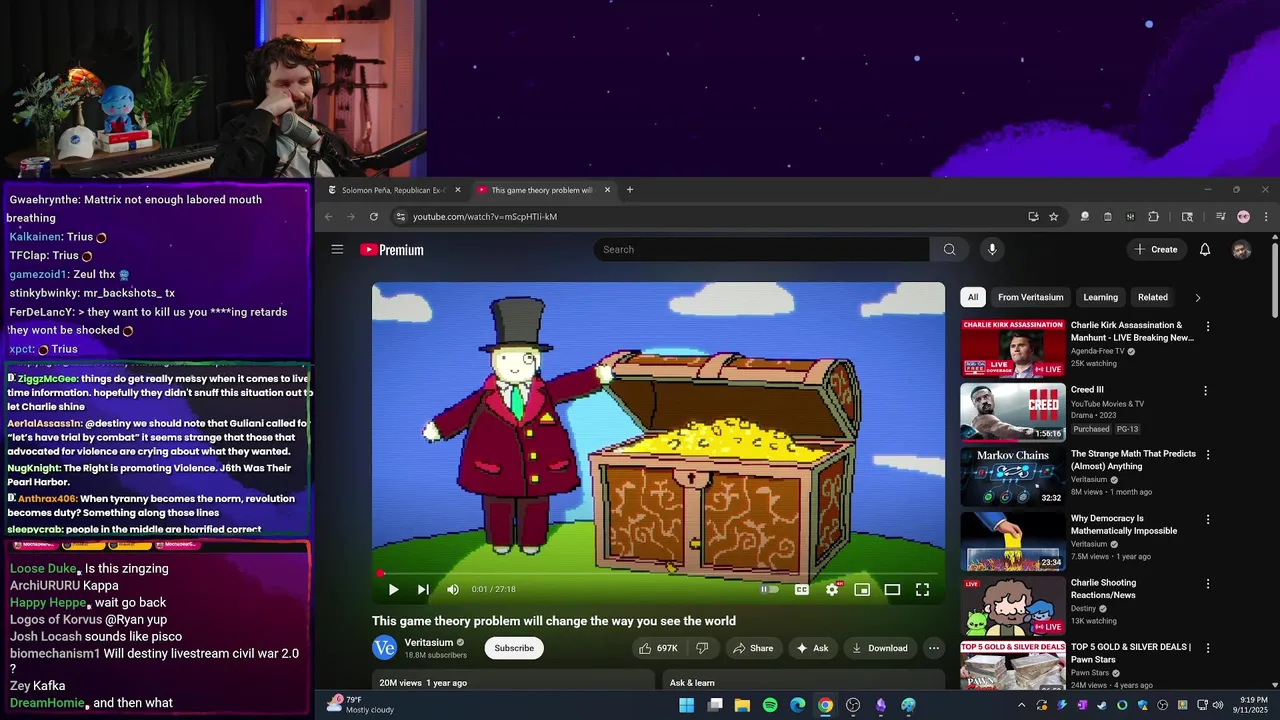The width and height of the screenshot is (1280, 720).
Task: Open Spotify from taskbar
Action: (x=770, y=705)
